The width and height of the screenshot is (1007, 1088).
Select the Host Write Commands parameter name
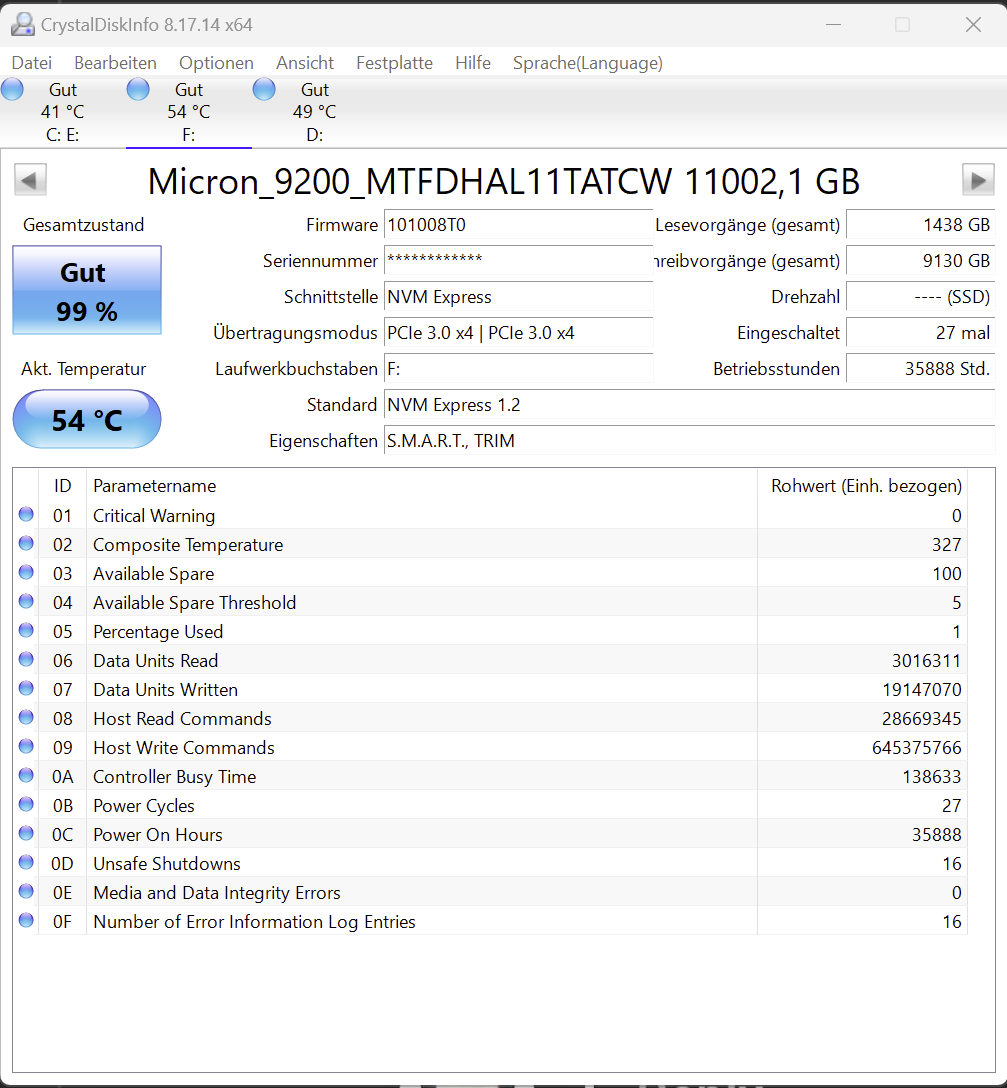tap(184, 748)
